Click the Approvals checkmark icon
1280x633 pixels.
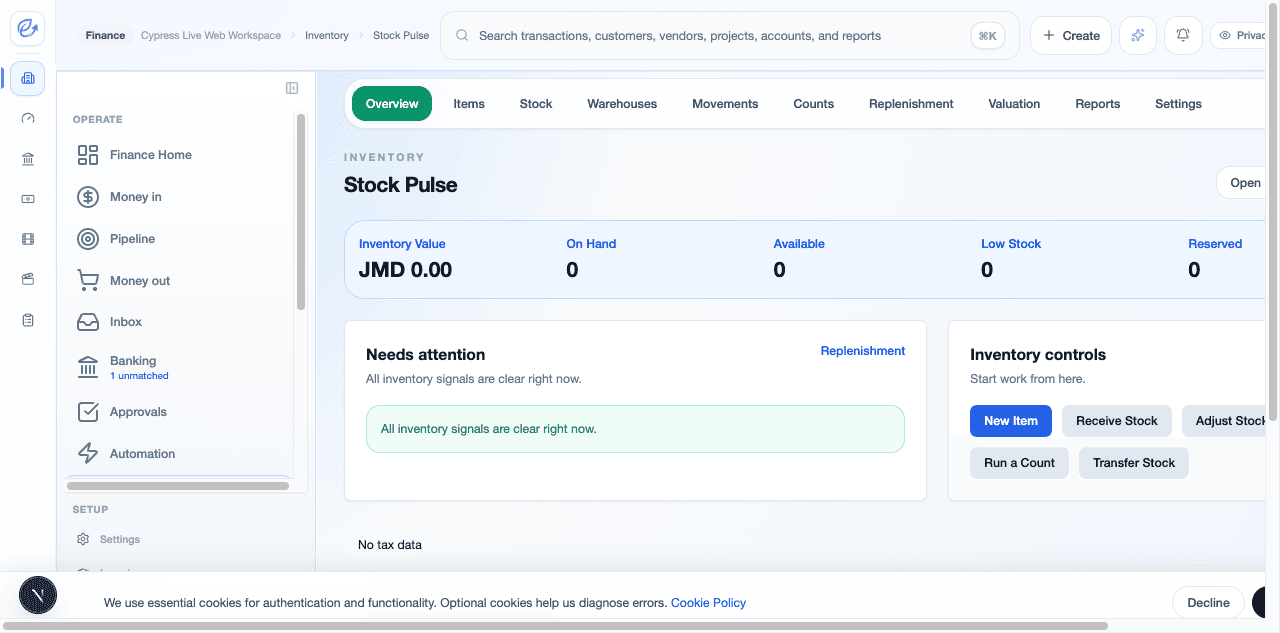(x=88, y=412)
